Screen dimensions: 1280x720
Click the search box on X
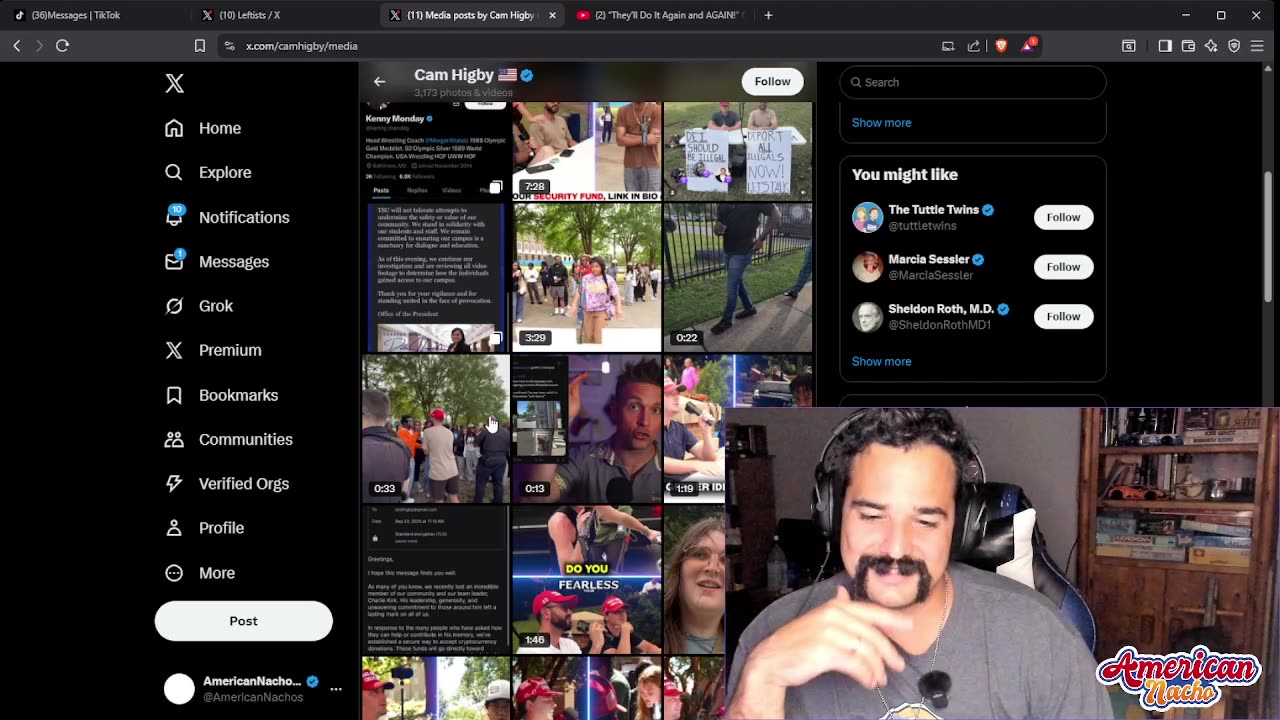pyautogui.click(x=973, y=82)
